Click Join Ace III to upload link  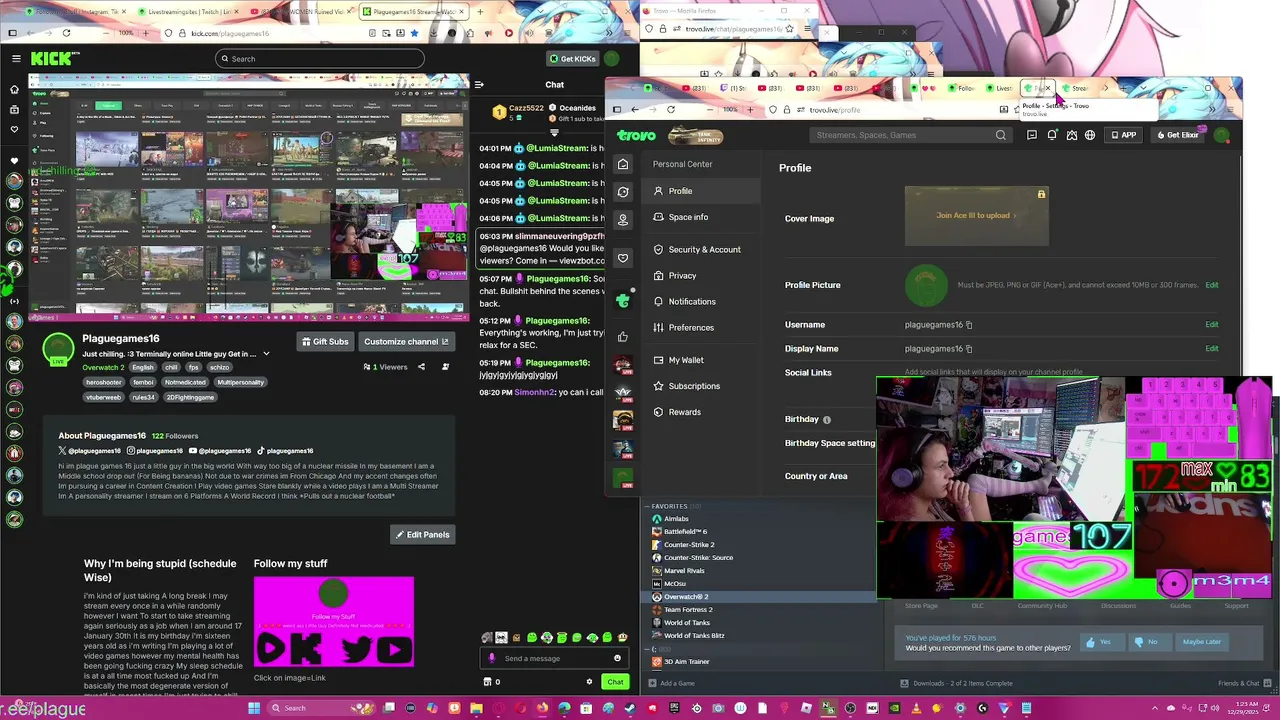pos(975,215)
